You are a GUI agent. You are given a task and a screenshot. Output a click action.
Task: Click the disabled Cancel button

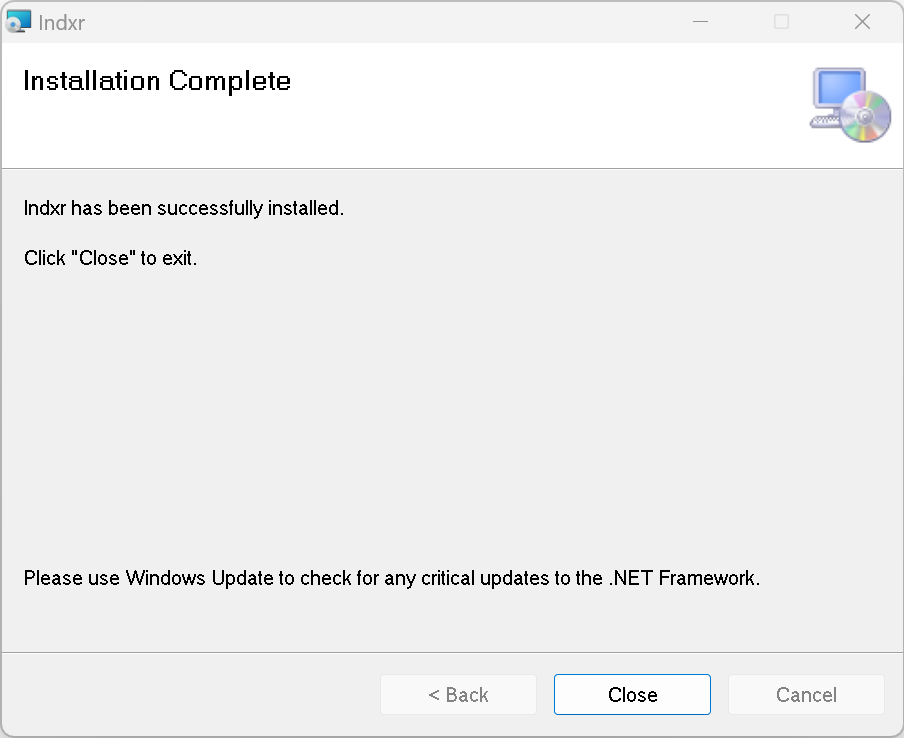[806, 694]
